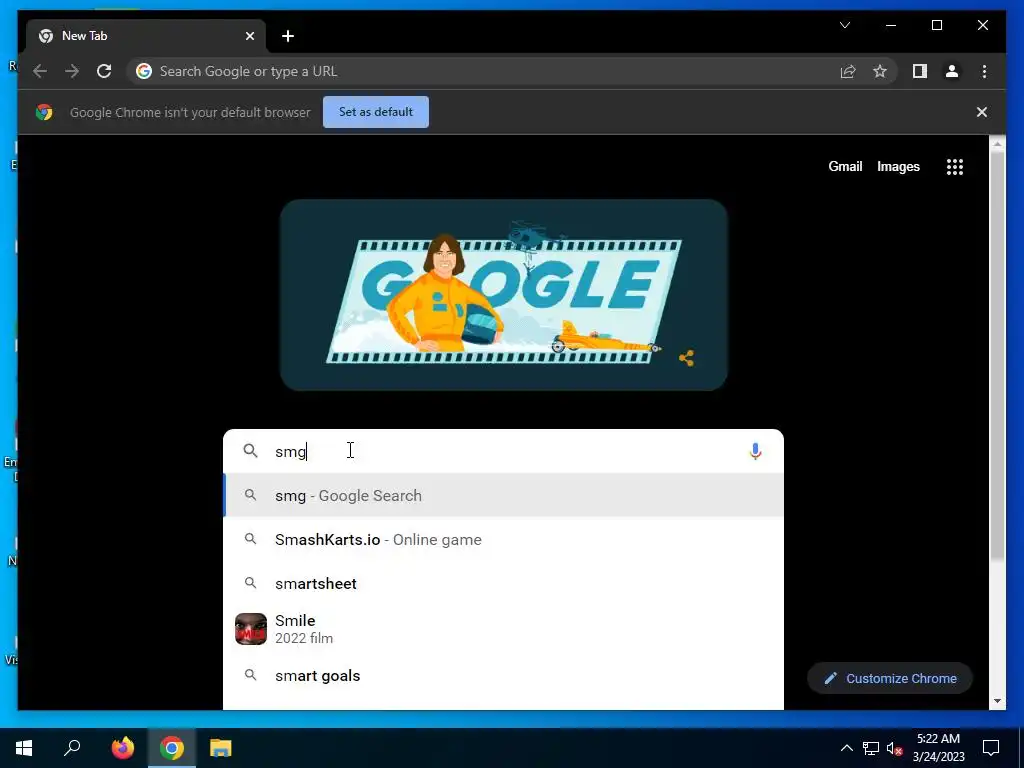Click the search box containing smg
The height and width of the screenshot is (768, 1024).
[x=503, y=451]
